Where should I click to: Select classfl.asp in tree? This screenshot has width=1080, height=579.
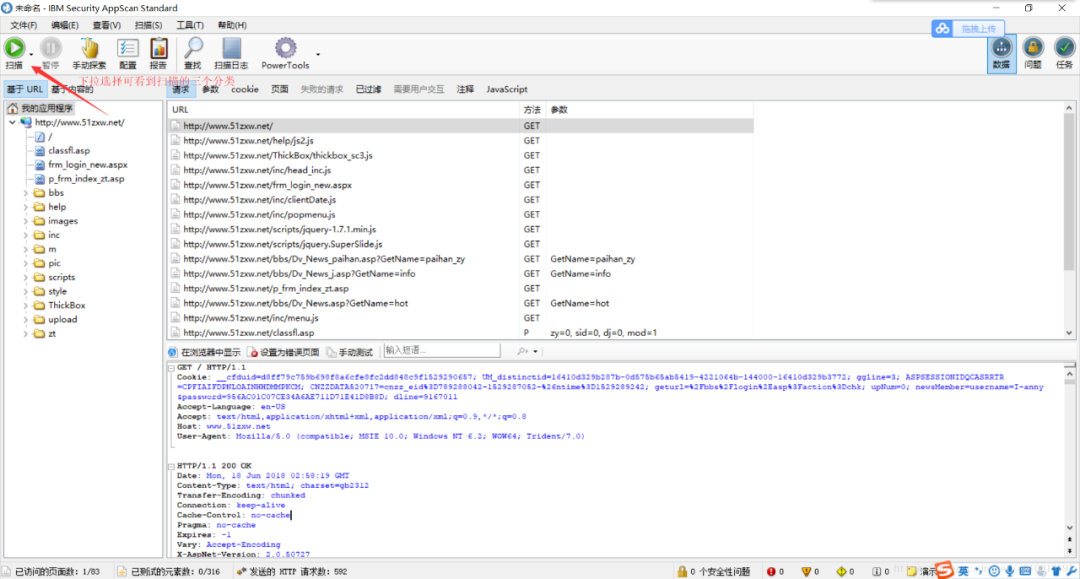pyautogui.click(x=69, y=151)
